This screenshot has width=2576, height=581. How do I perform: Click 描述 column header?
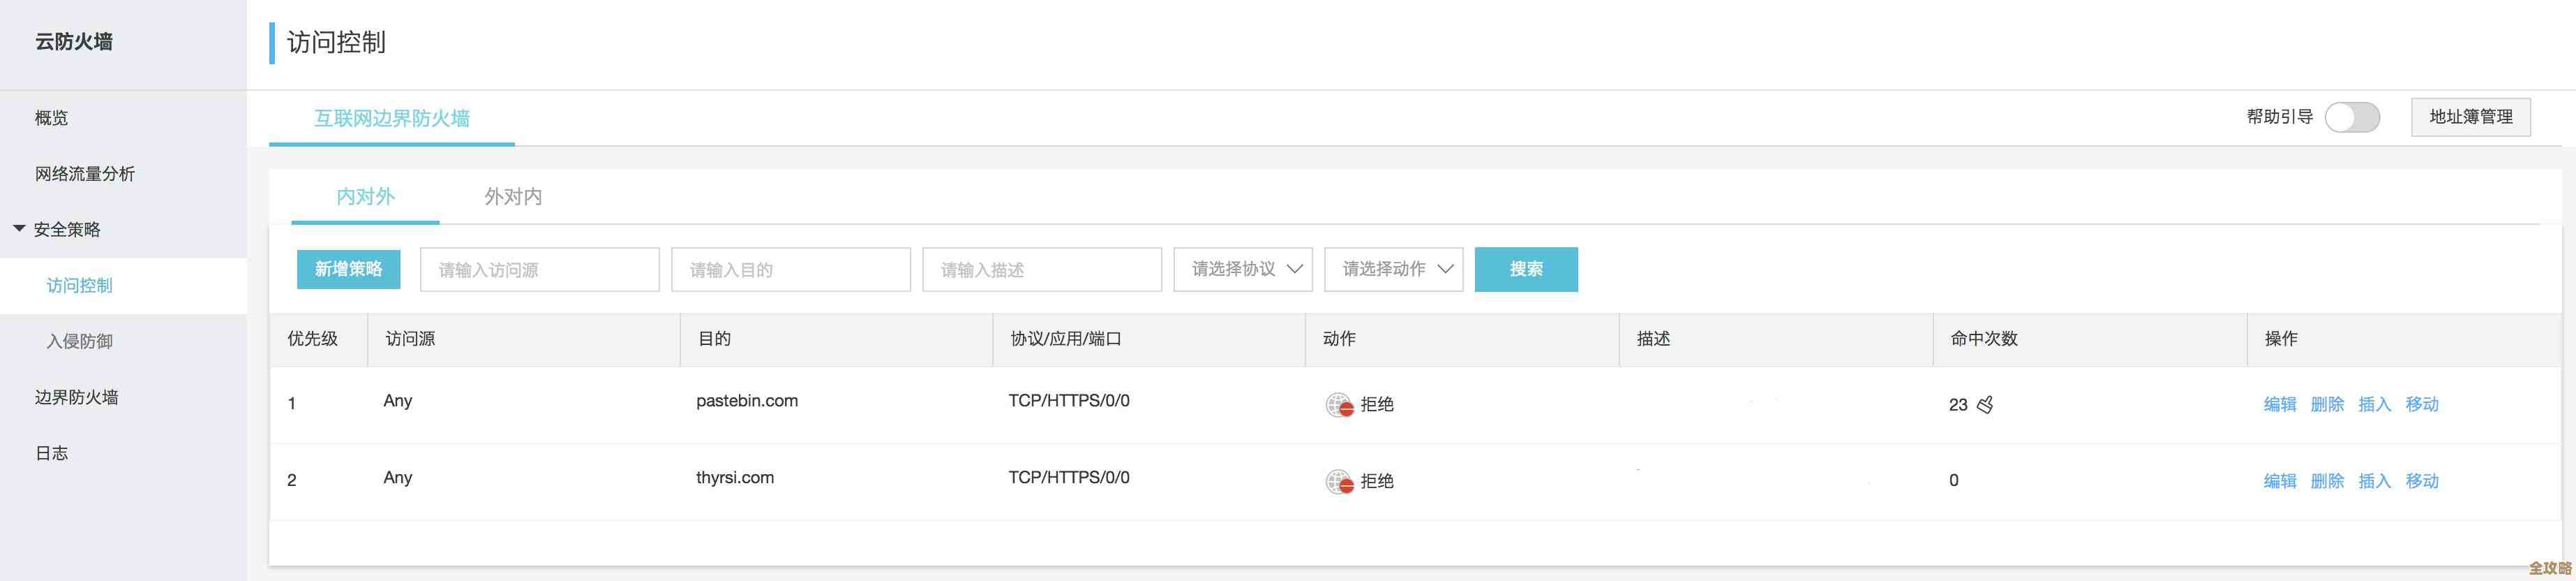(1654, 339)
